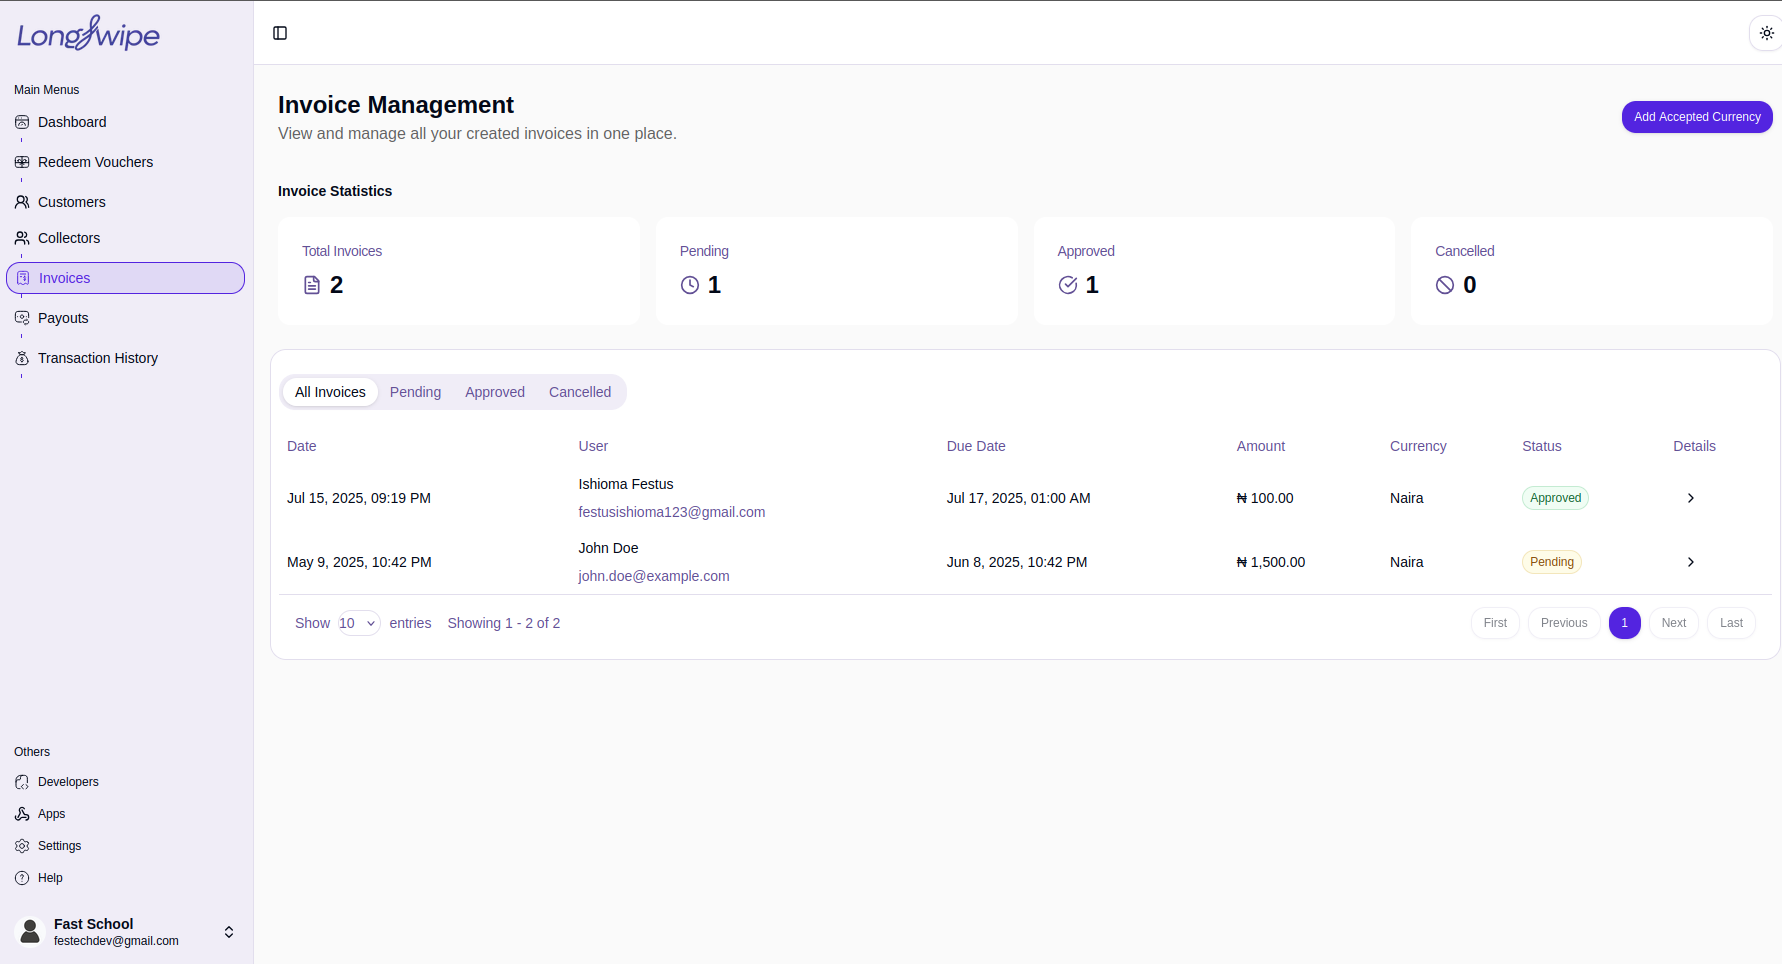The width and height of the screenshot is (1782, 964).
Task: Click the Approved status badge
Action: pos(1555,498)
